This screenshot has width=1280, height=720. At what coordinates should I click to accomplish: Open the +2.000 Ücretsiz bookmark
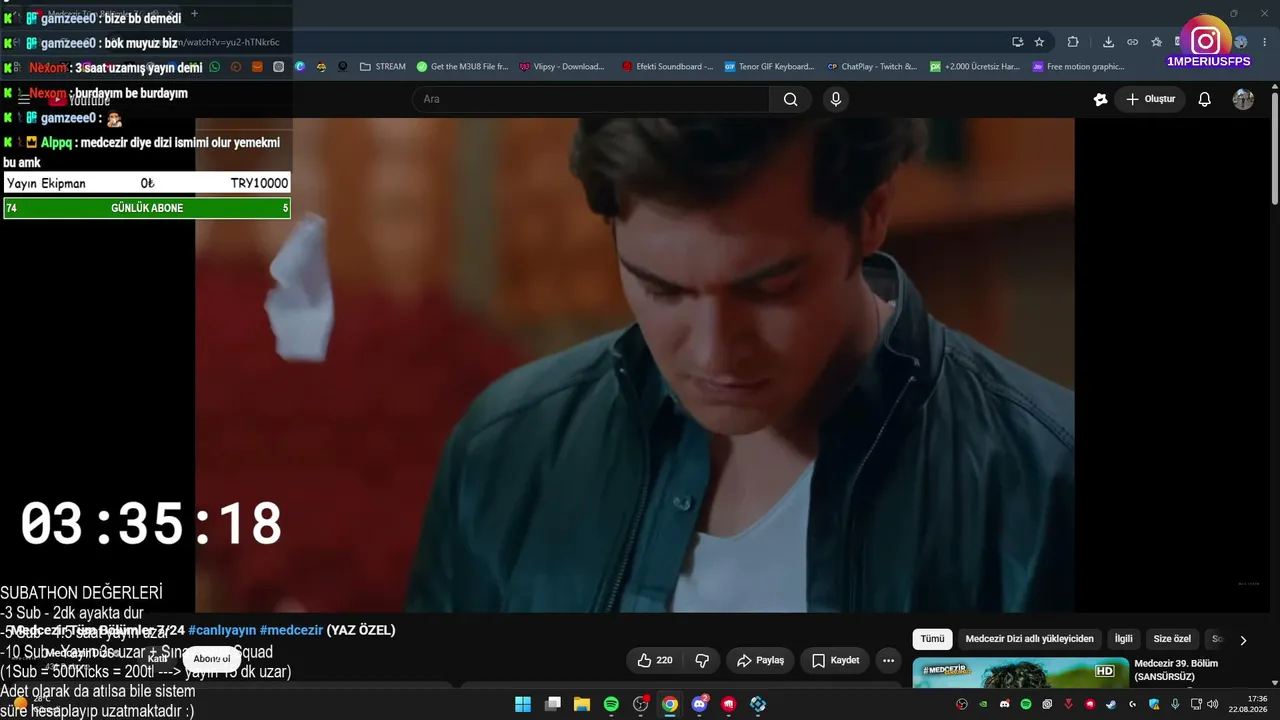point(975,67)
